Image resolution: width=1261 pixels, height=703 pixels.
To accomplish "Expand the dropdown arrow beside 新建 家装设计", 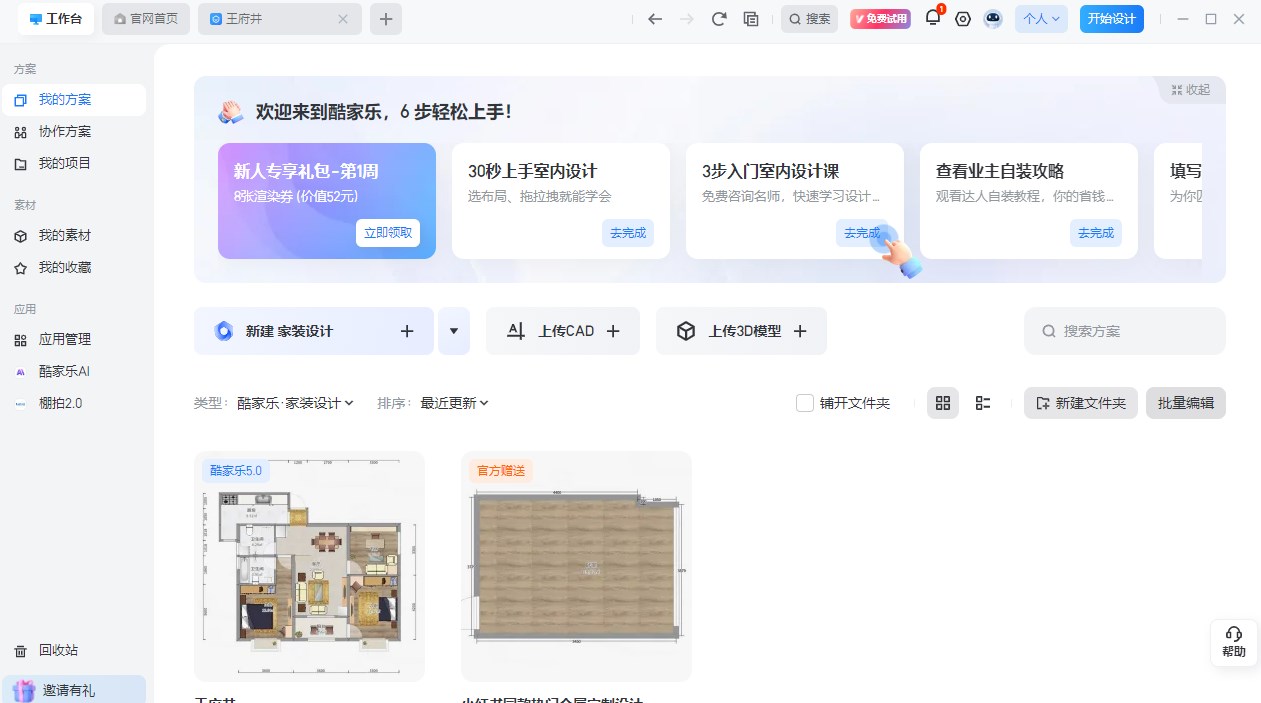I will point(454,331).
